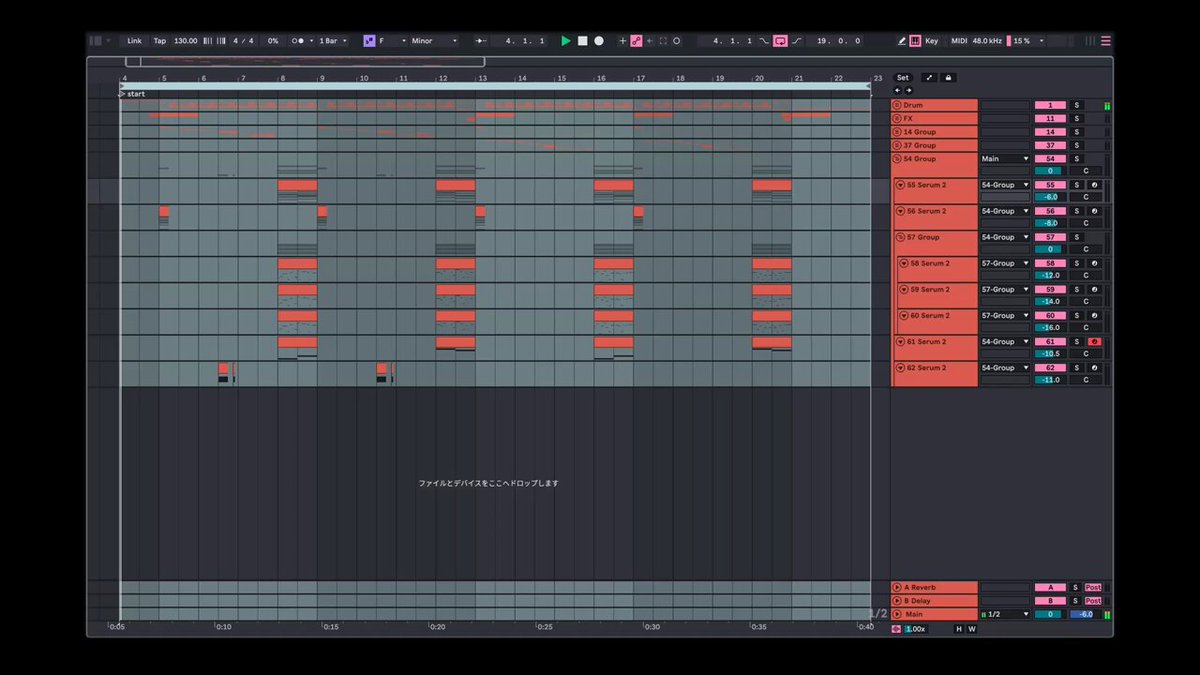Start playback with the green Play button
The height and width of the screenshot is (675, 1200).
tap(566, 41)
